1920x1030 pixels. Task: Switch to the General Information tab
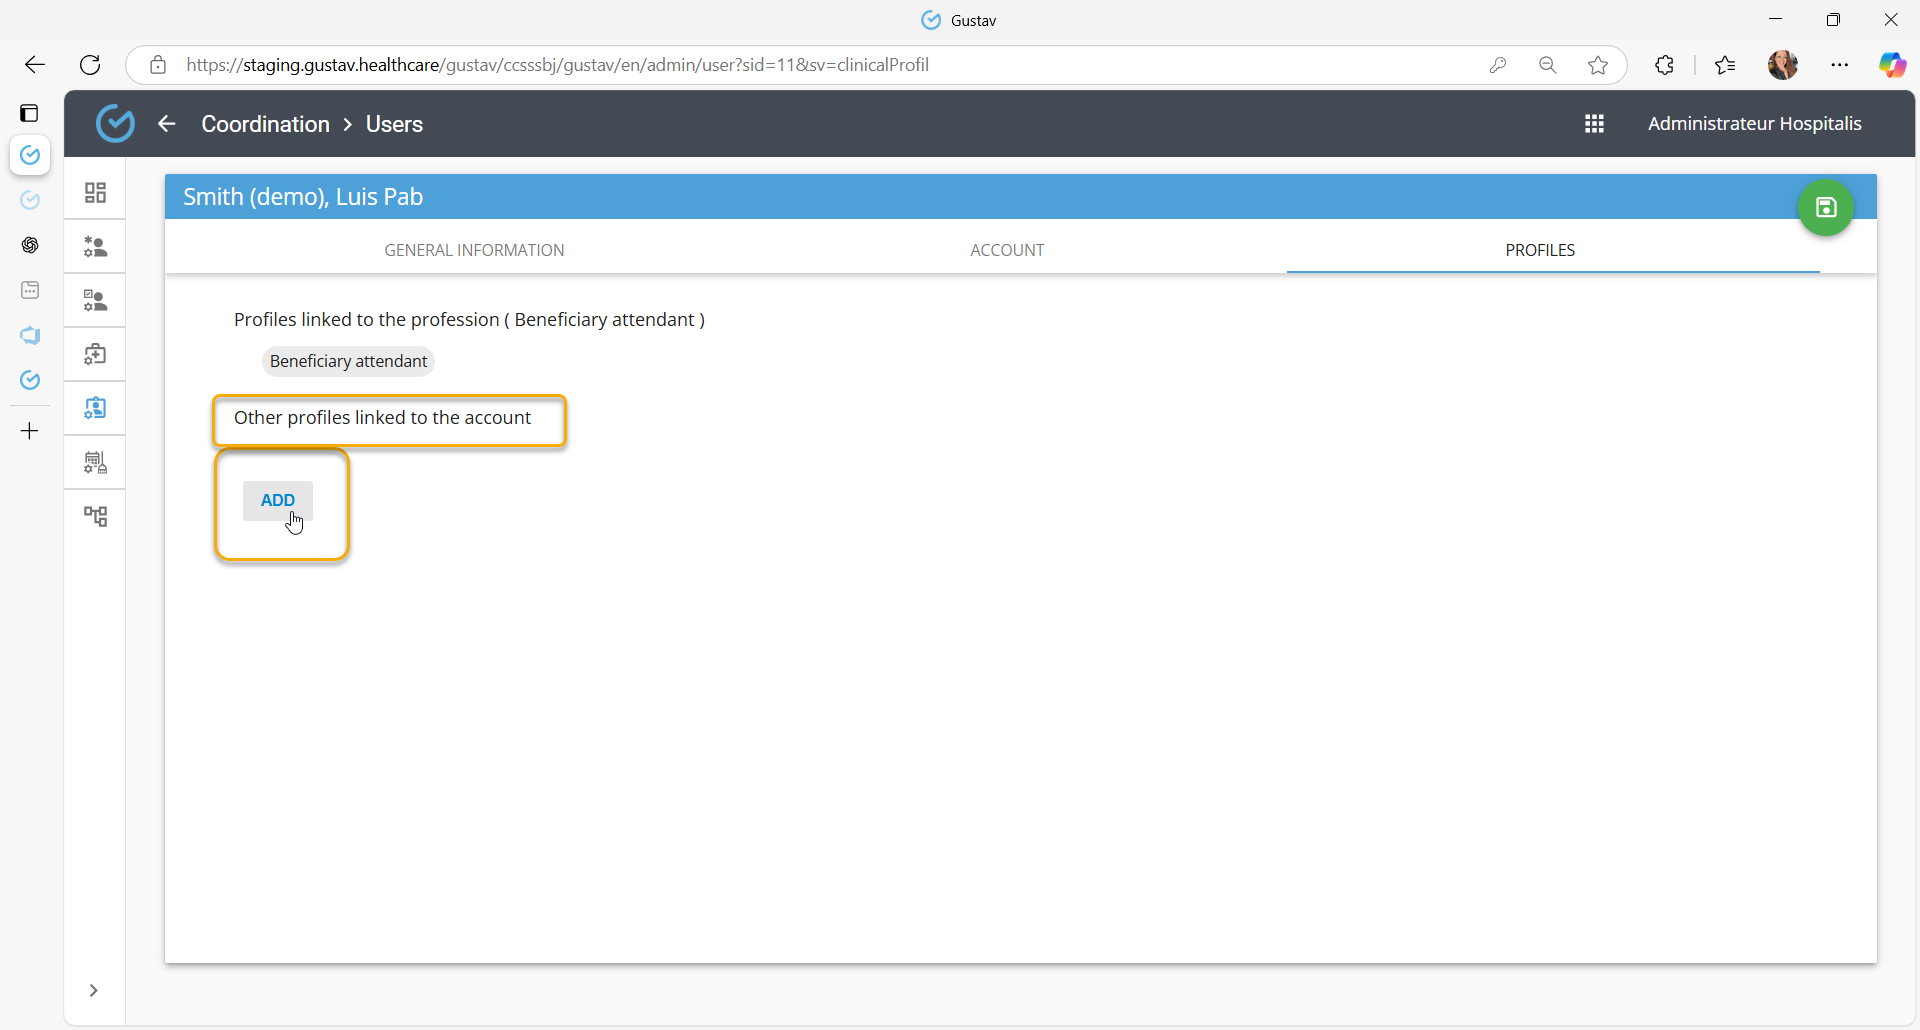[474, 250]
